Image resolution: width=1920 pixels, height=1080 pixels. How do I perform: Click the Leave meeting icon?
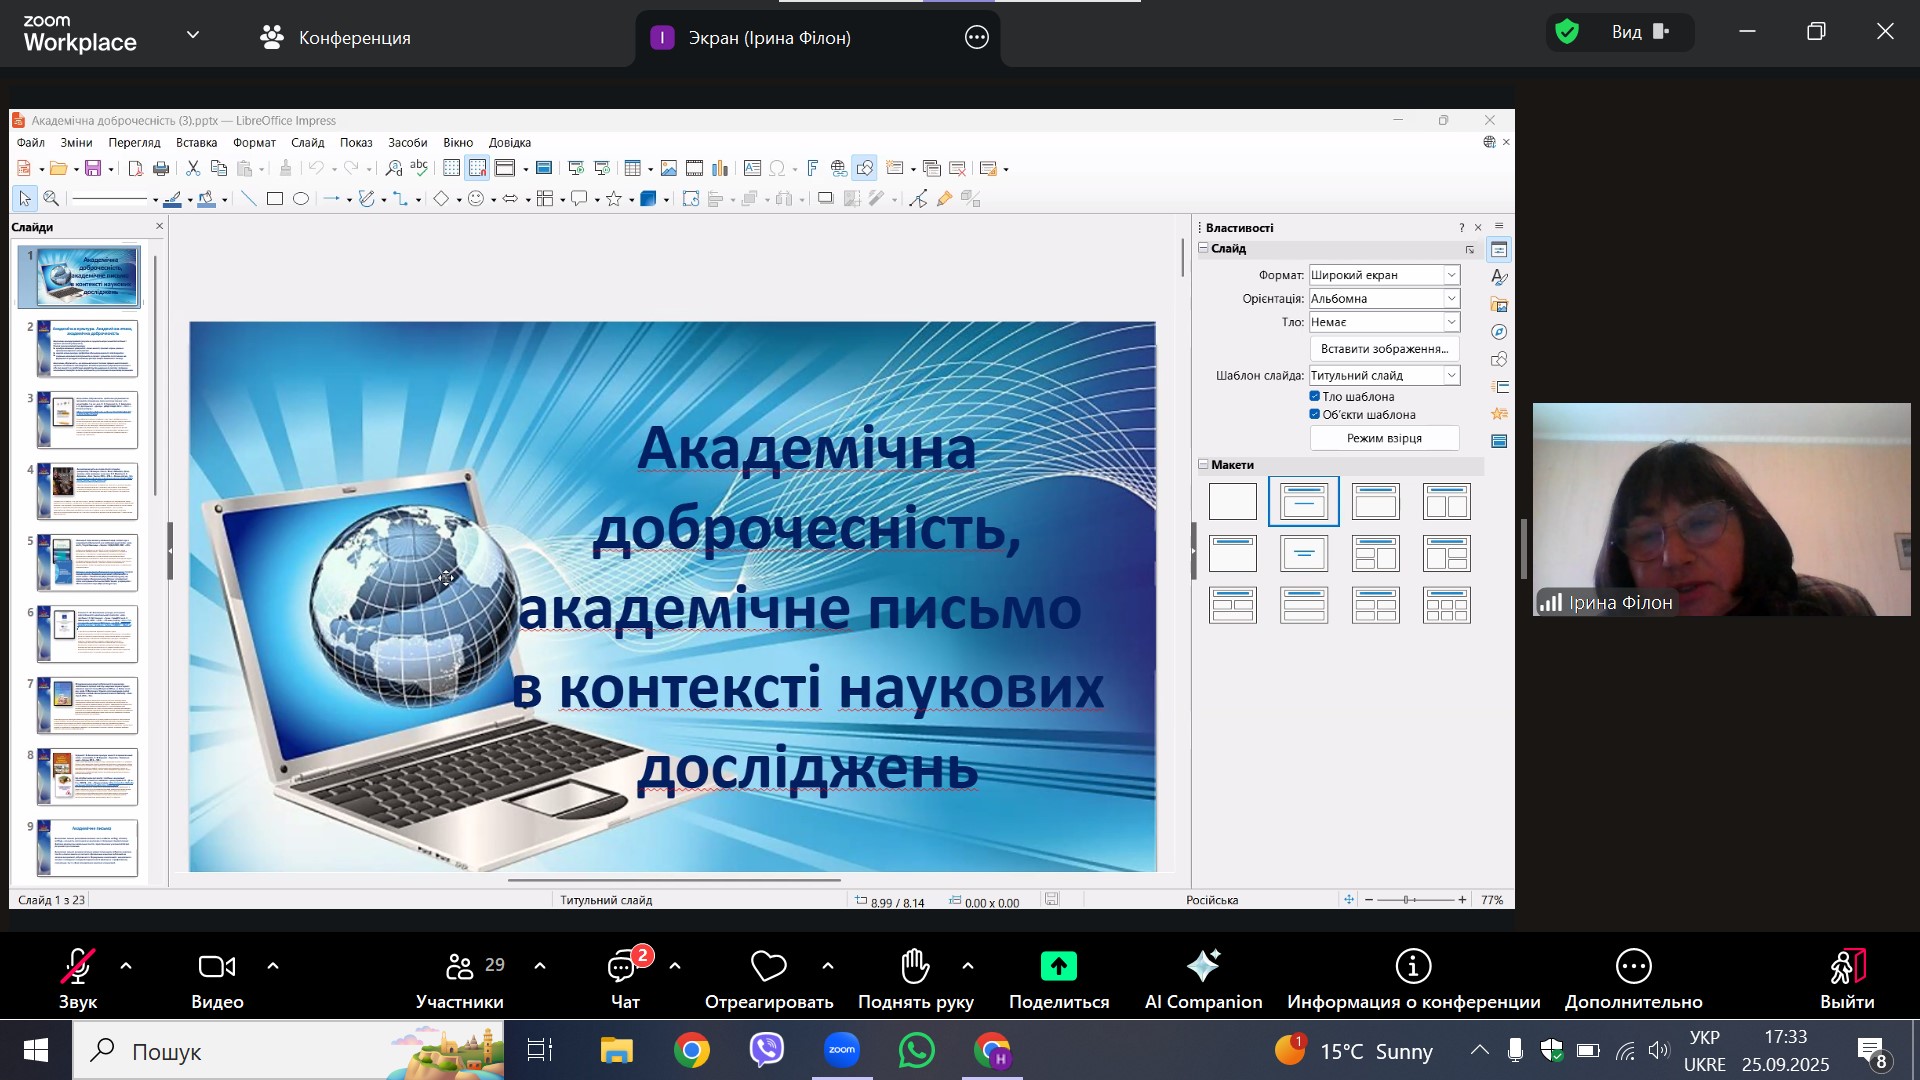pyautogui.click(x=1846, y=966)
